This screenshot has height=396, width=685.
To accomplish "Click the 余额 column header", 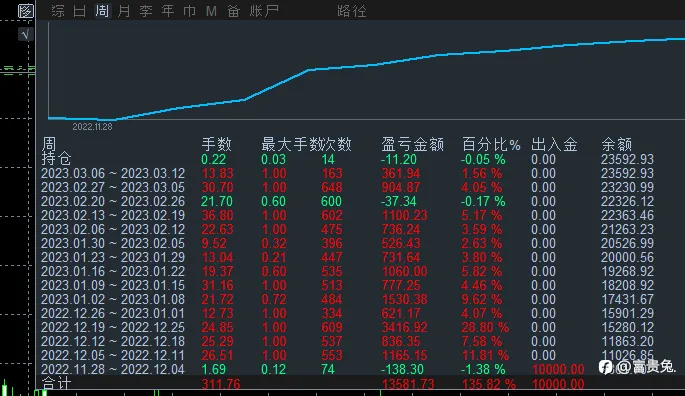I will tap(616, 144).
